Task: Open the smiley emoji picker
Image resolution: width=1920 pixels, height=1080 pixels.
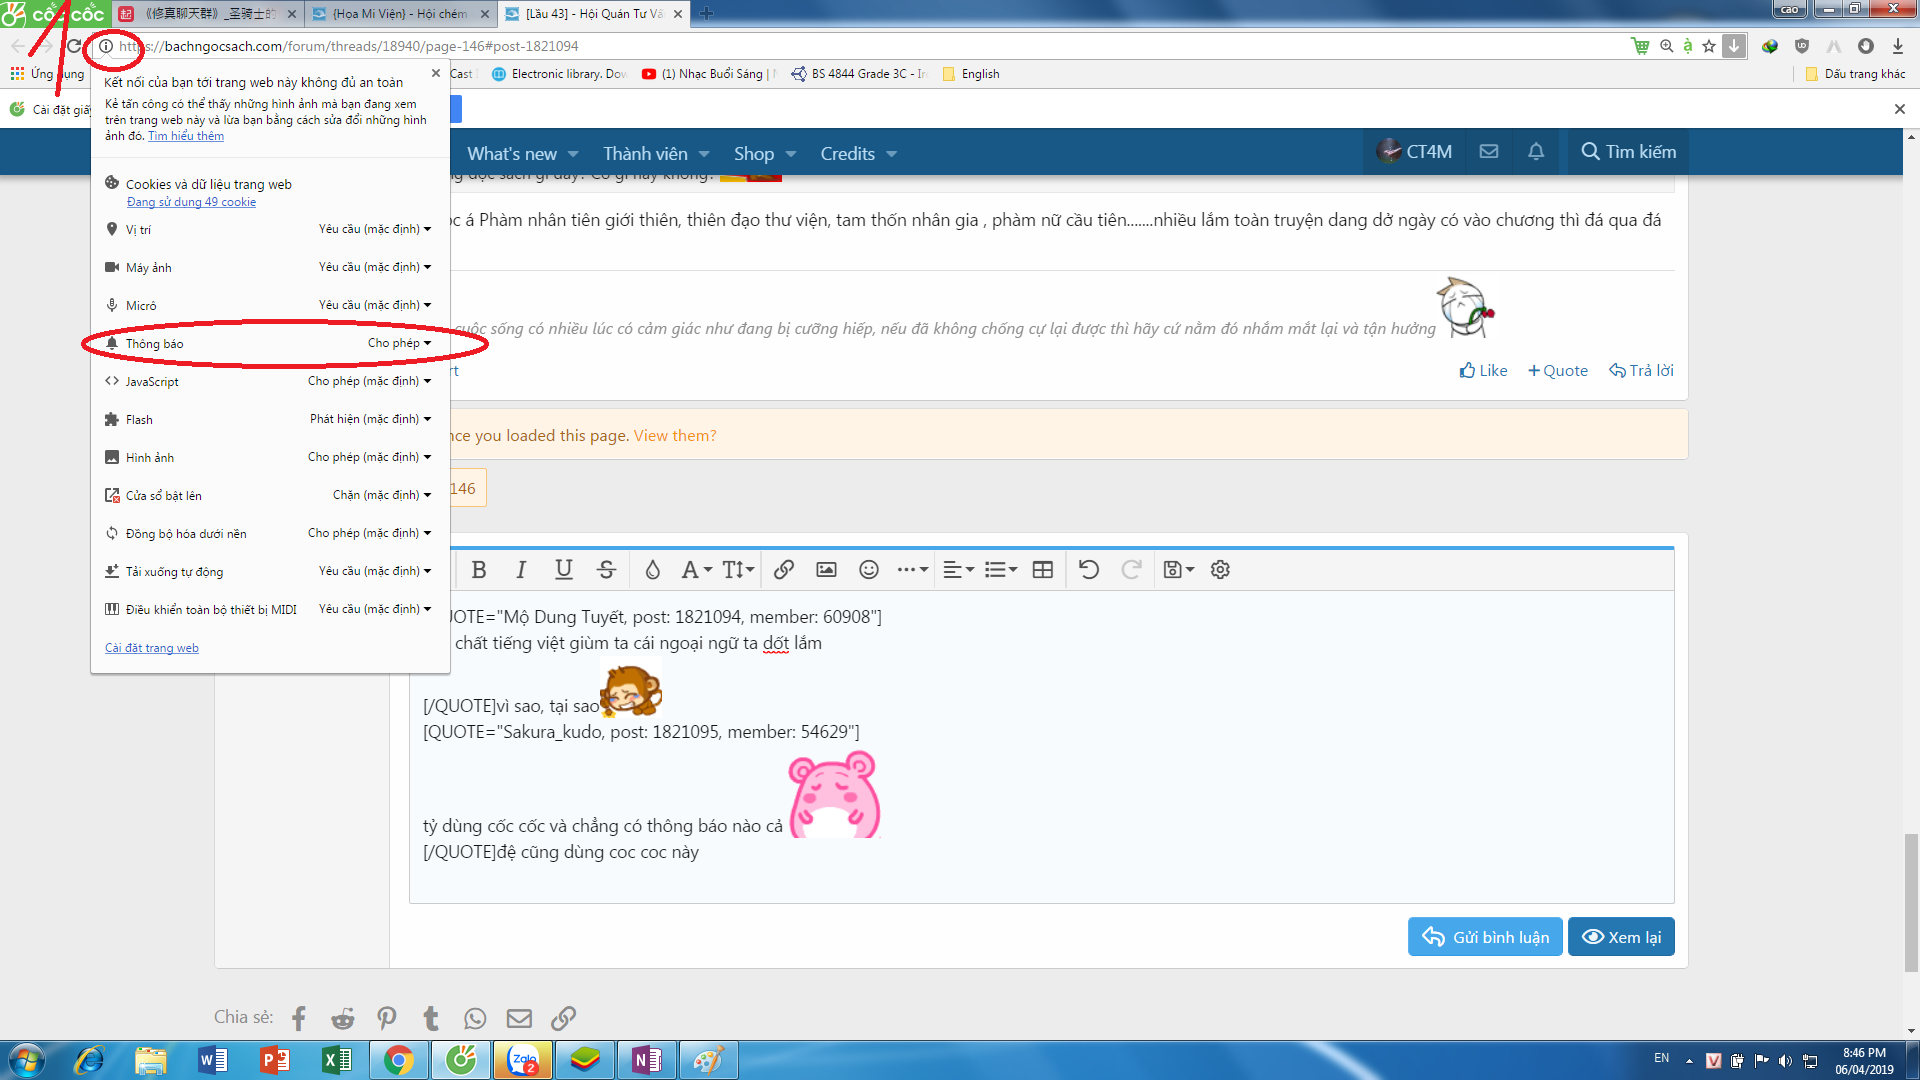Action: pos(868,570)
